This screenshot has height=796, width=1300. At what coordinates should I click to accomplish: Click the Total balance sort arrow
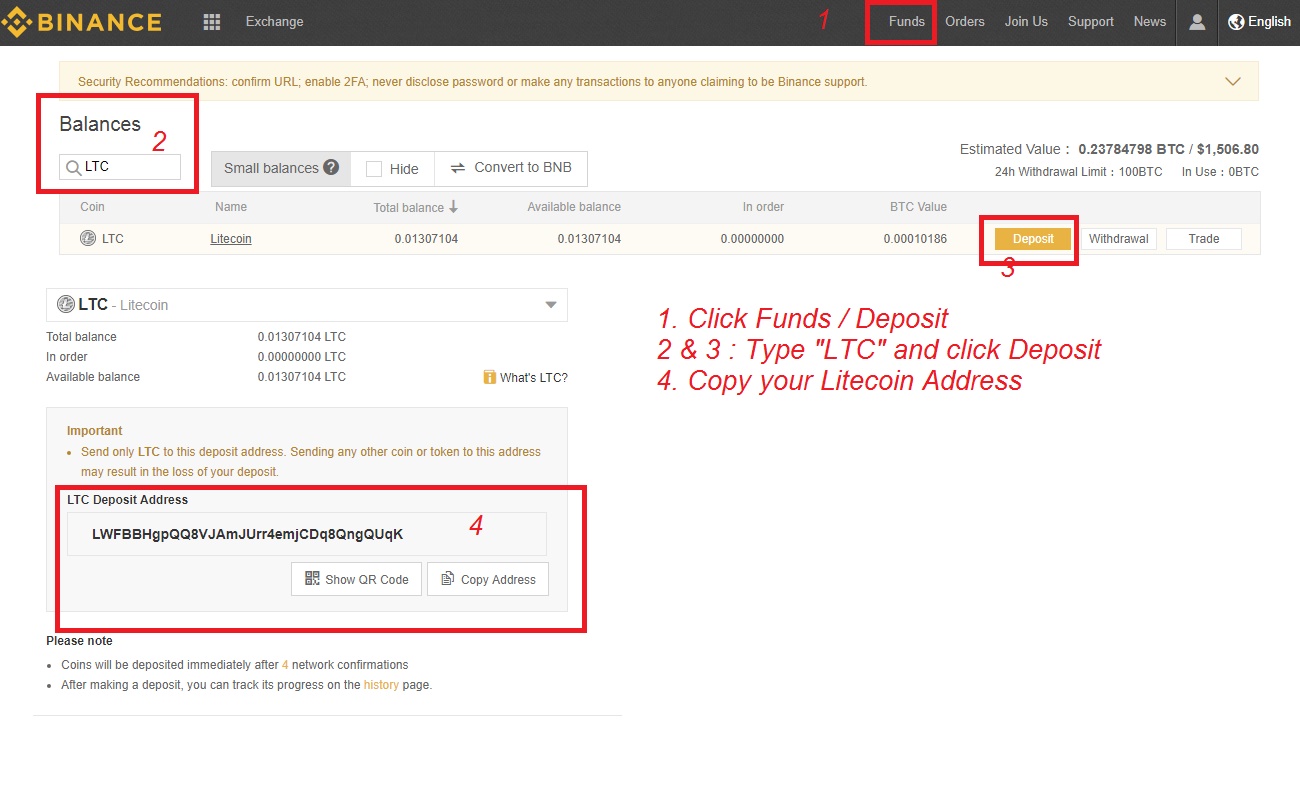click(453, 207)
